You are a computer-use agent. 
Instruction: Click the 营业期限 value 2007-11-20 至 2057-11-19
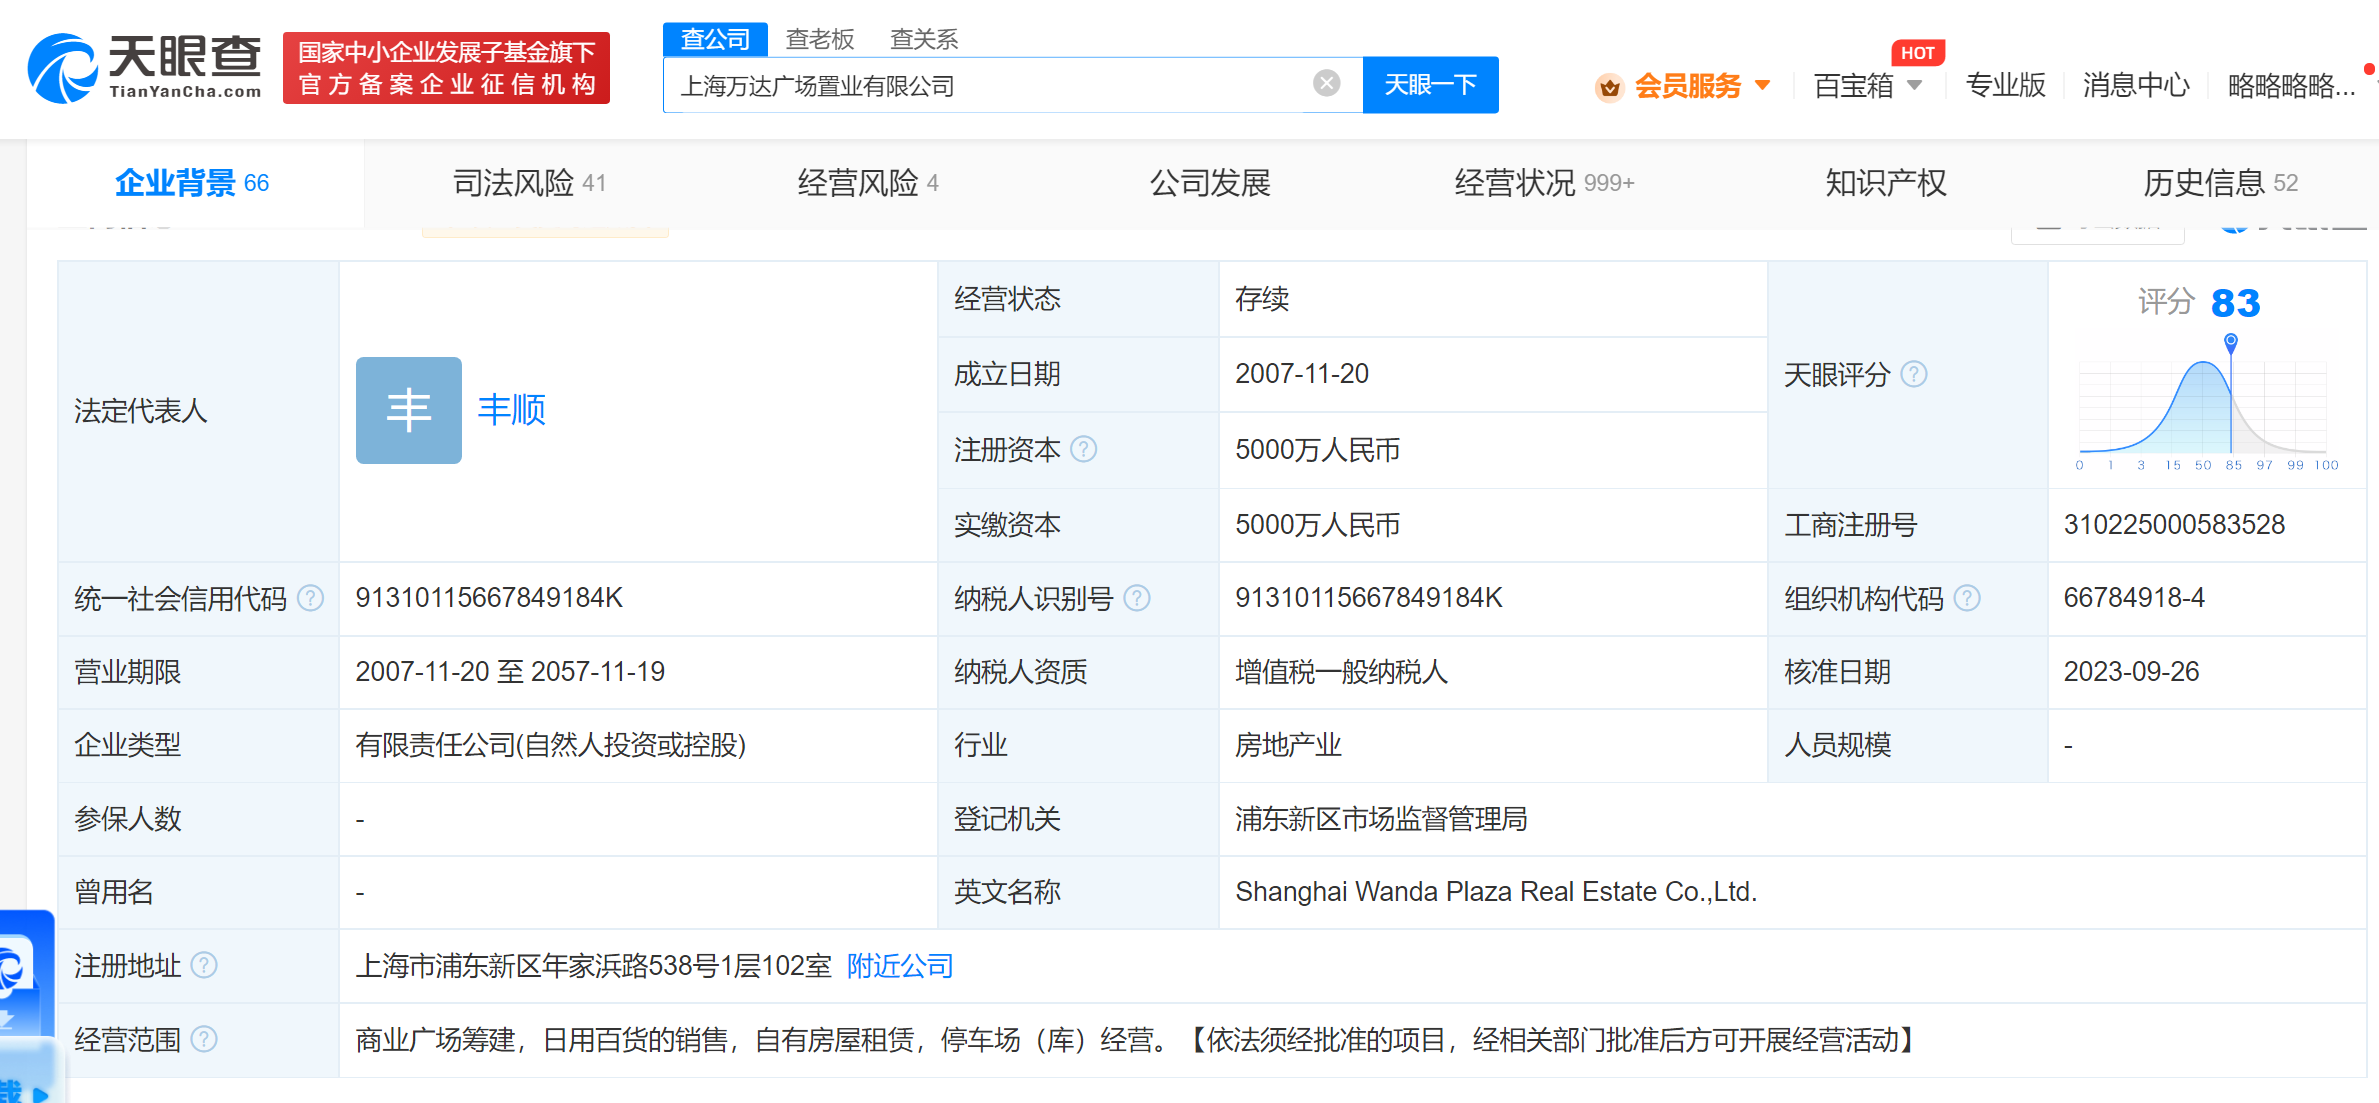click(510, 671)
